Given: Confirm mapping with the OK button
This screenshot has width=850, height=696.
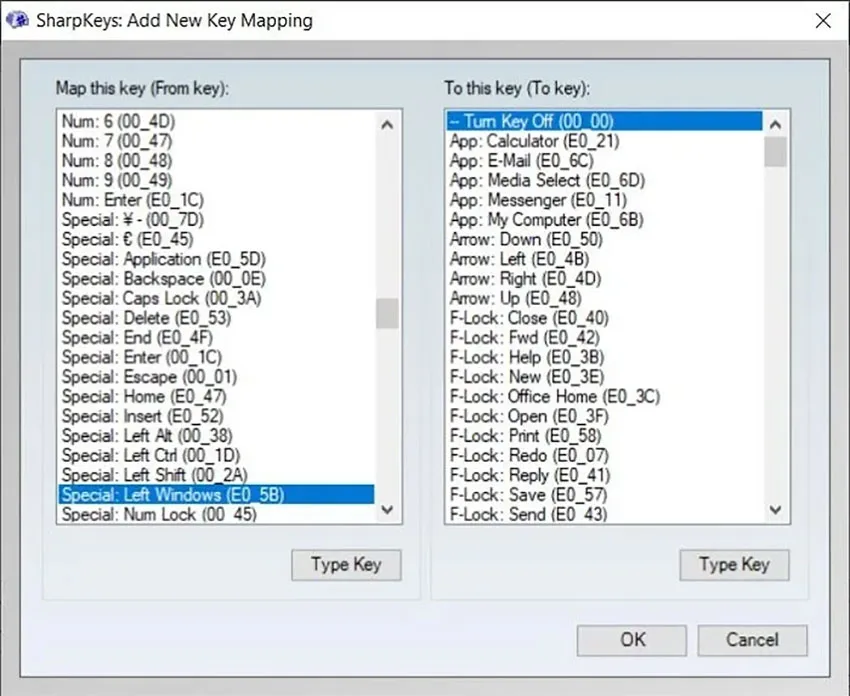Looking at the screenshot, I should coord(632,640).
